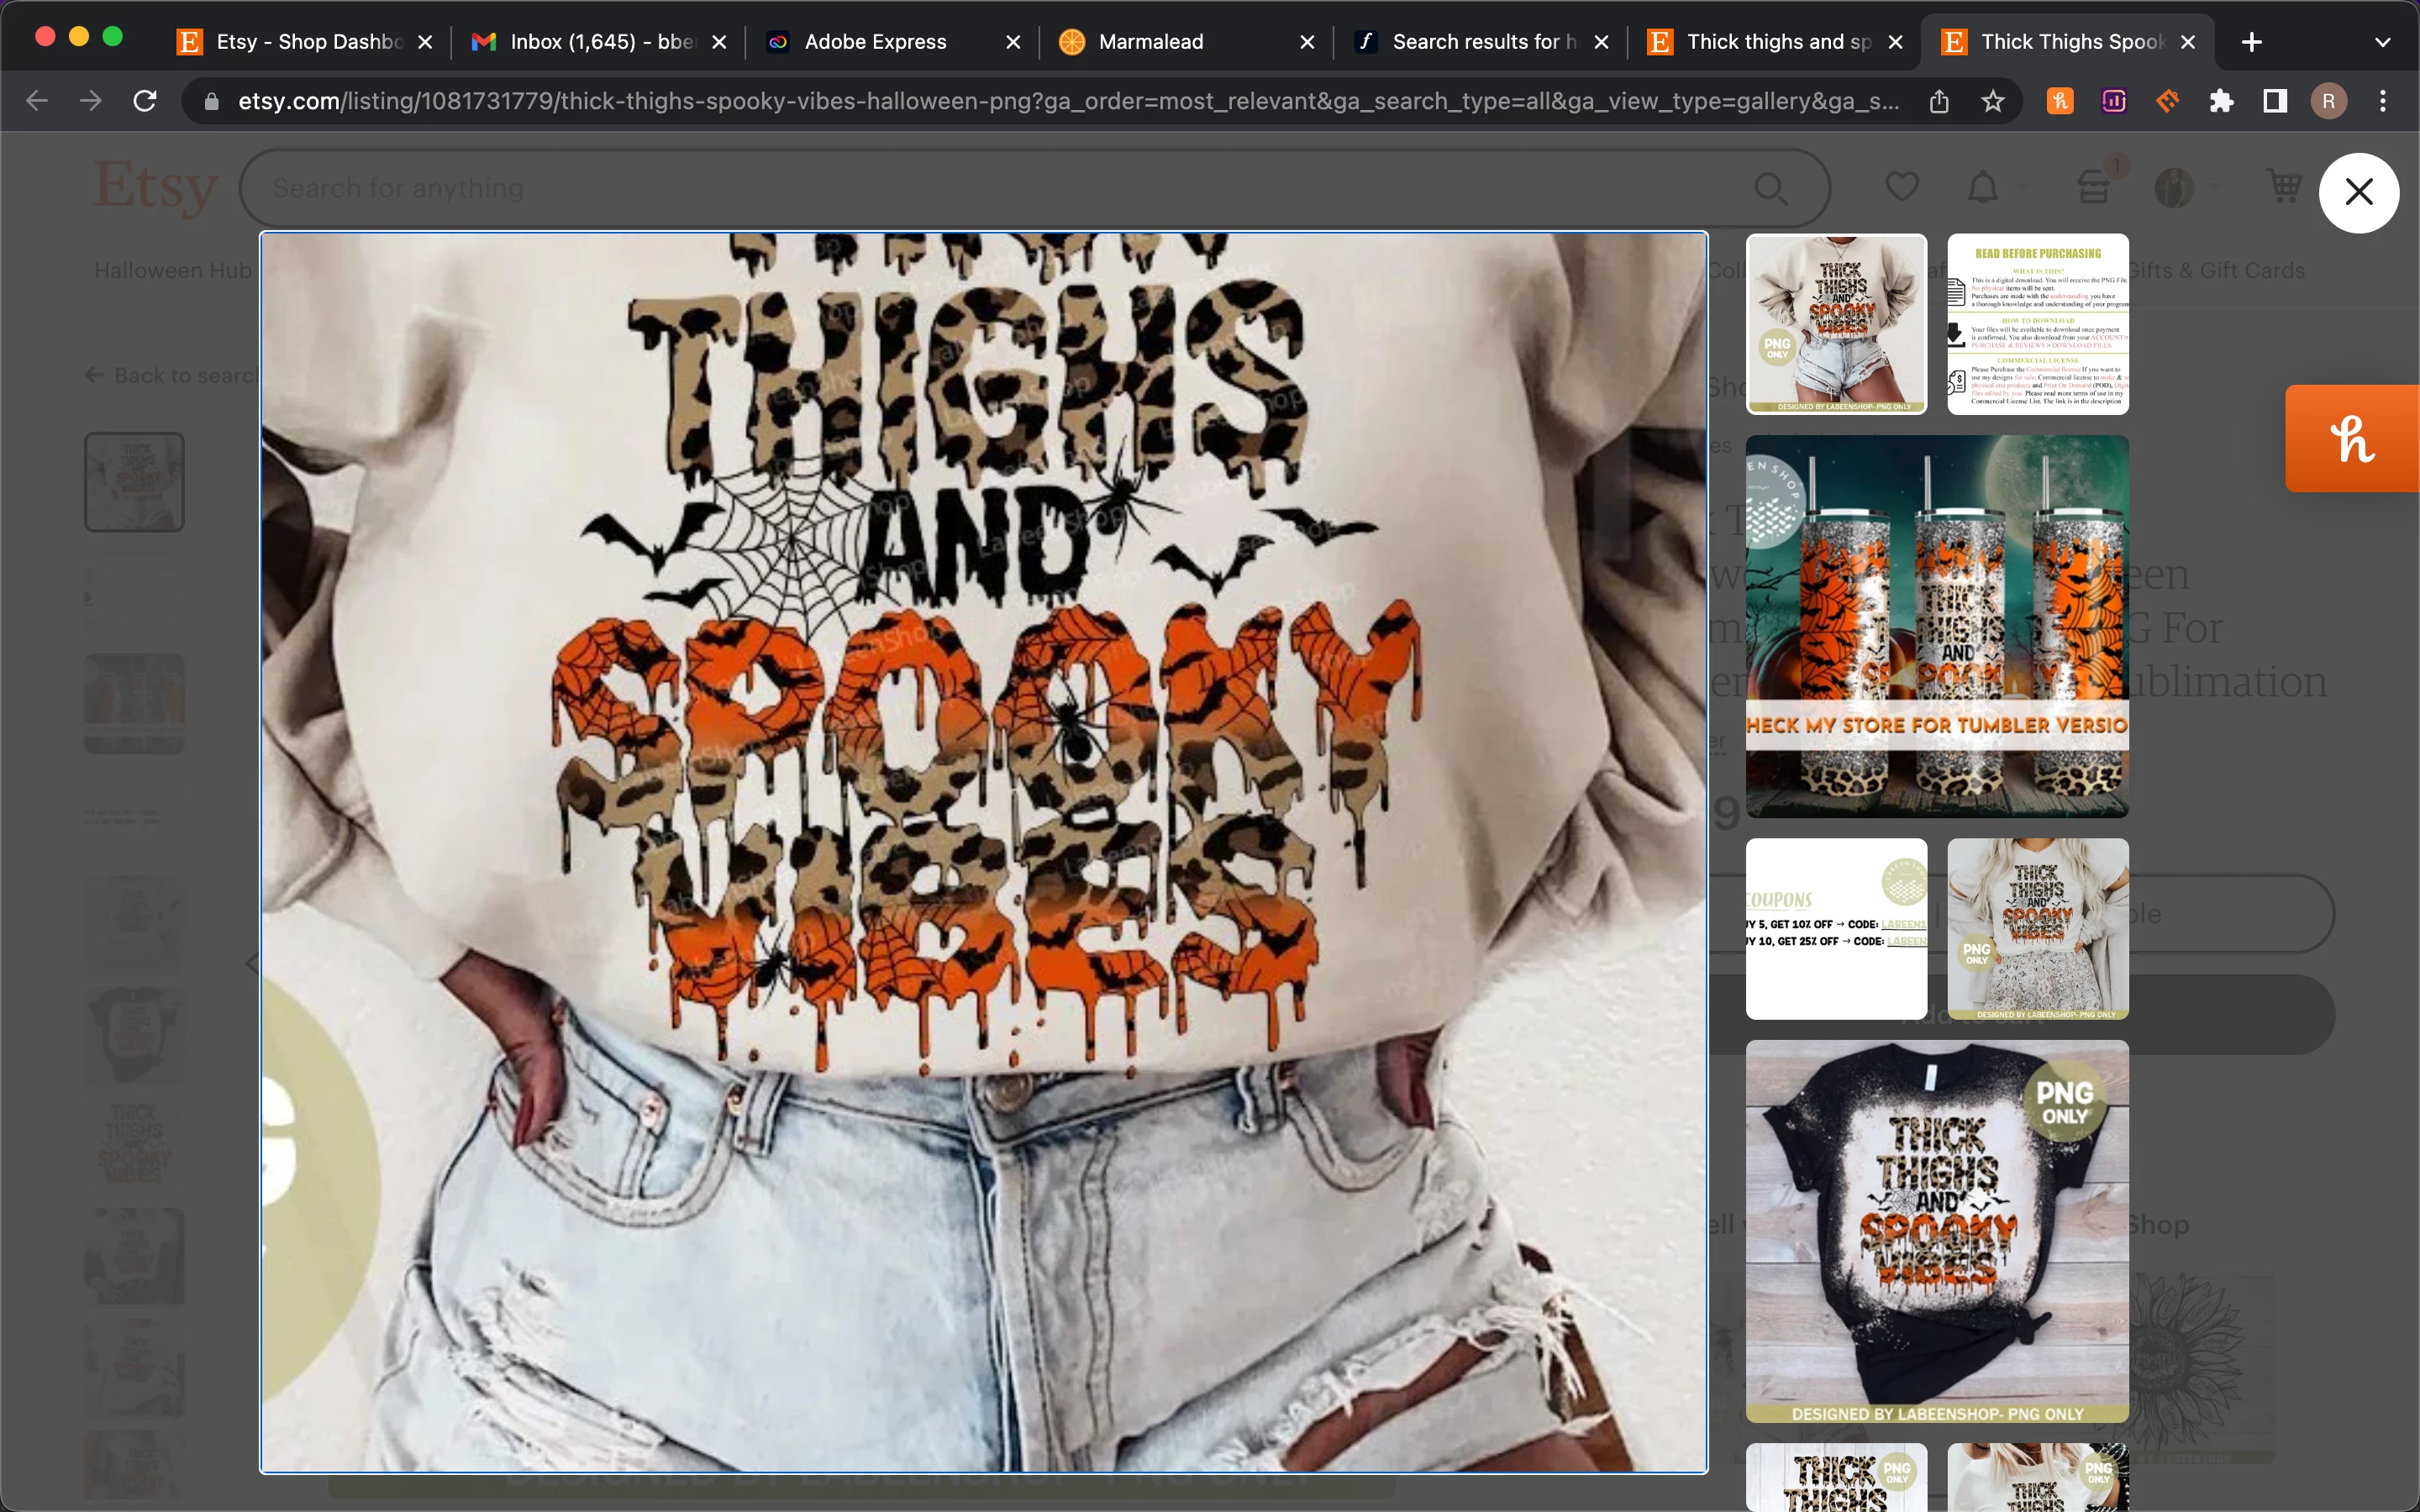The height and width of the screenshot is (1512, 2420).
Task: Open a new browser tab
Action: (2251, 42)
